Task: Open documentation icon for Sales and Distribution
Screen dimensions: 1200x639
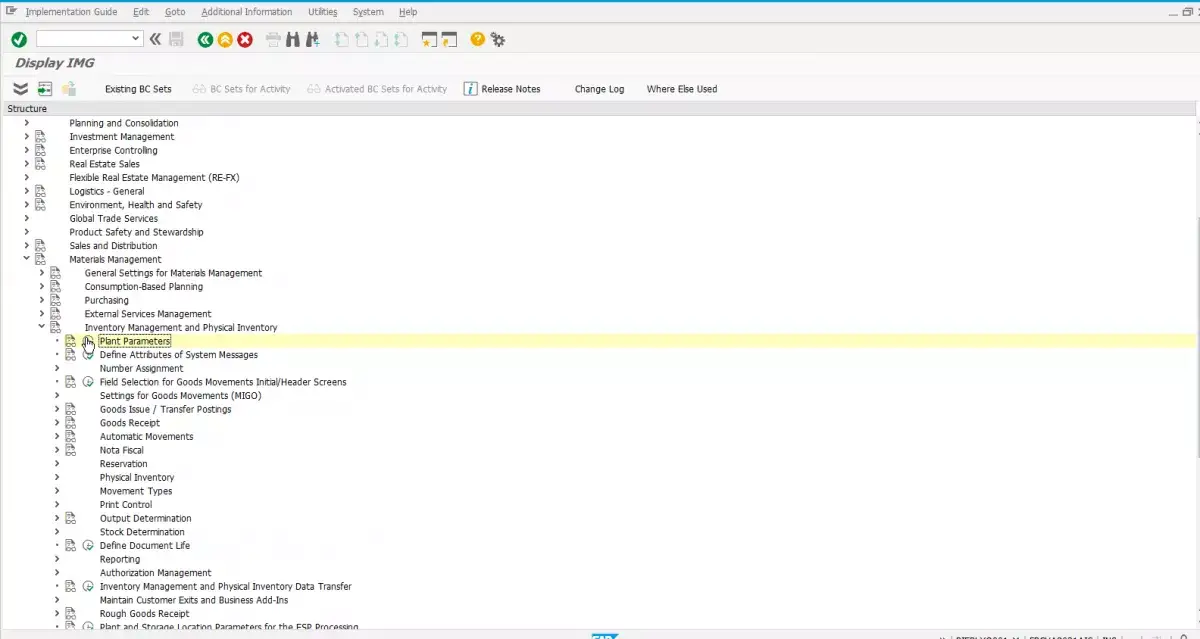Action: point(40,246)
